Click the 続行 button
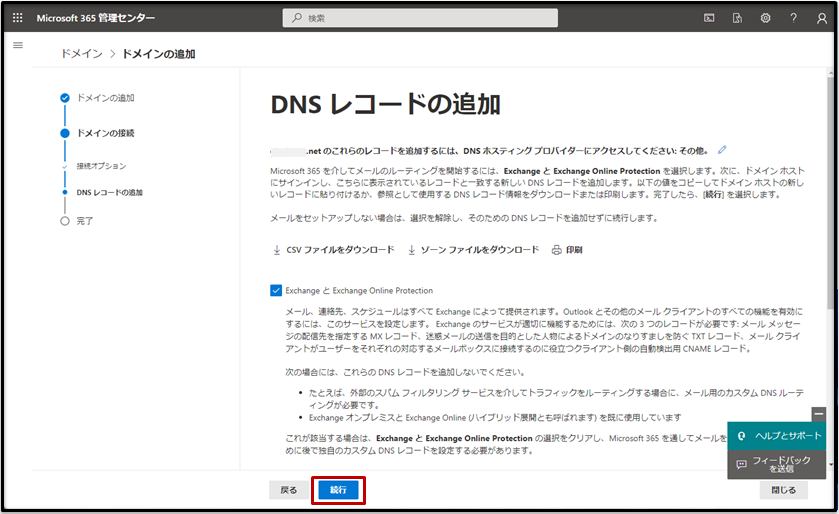 (338, 490)
